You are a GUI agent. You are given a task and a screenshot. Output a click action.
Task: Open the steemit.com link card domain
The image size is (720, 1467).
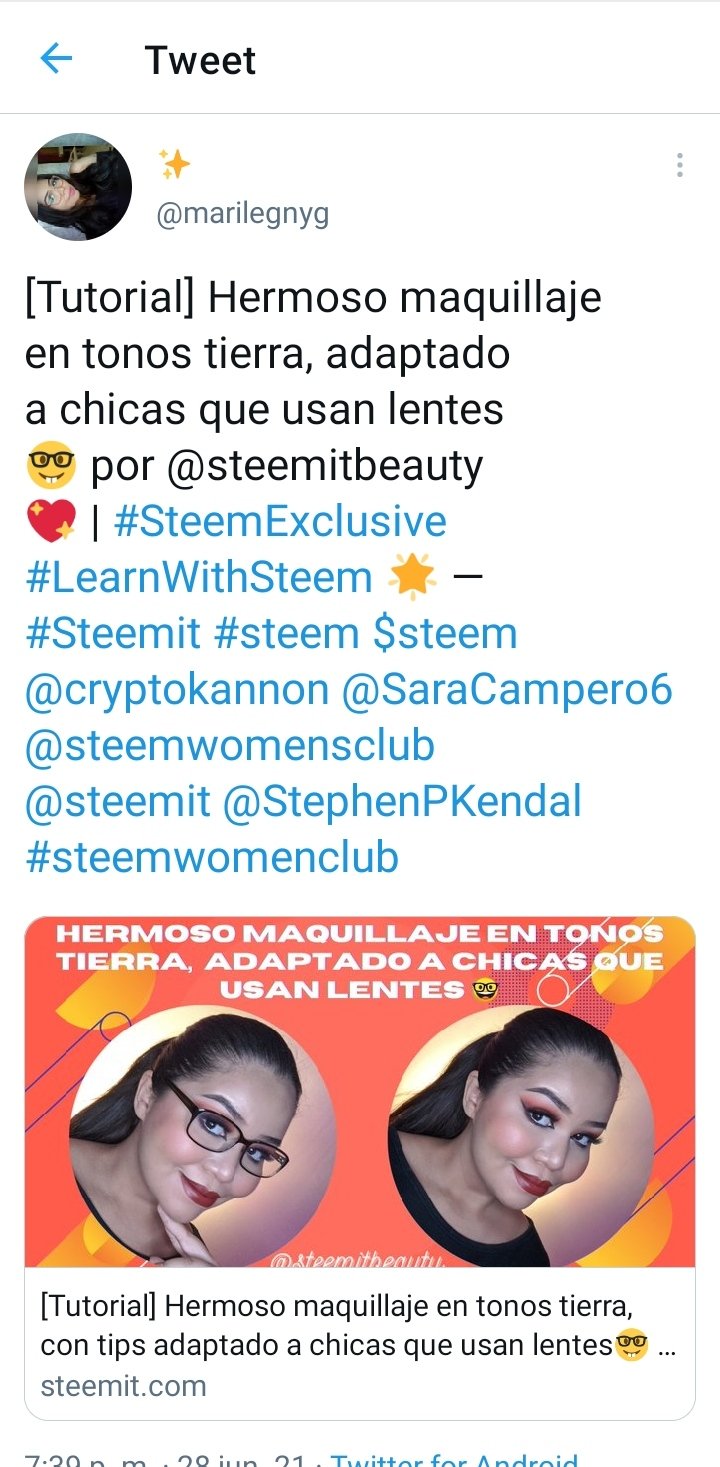pos(123,1386)
